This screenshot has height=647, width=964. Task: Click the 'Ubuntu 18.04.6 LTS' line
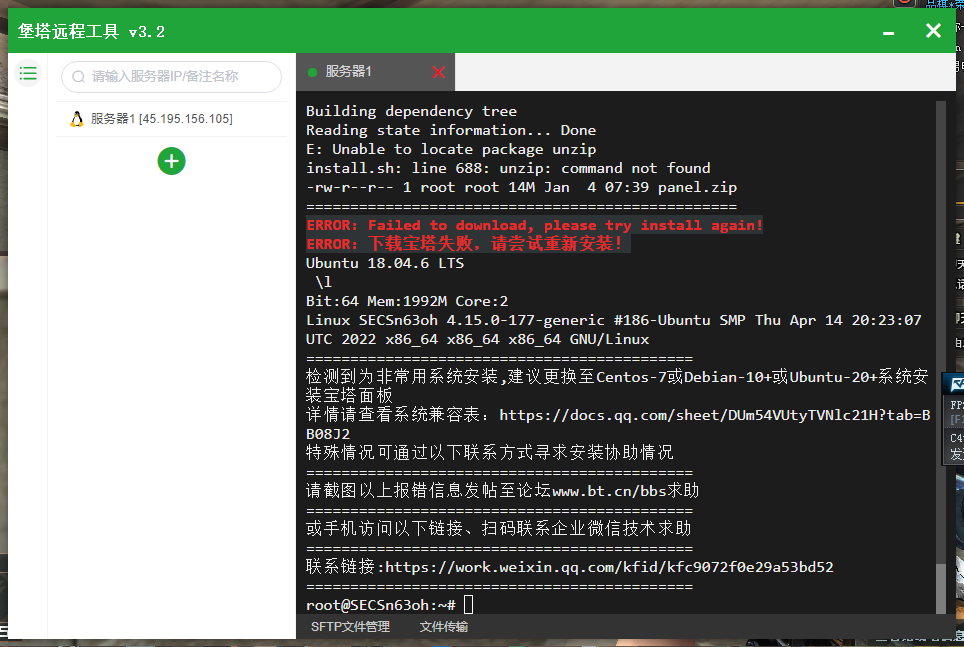tap(385, 263)
